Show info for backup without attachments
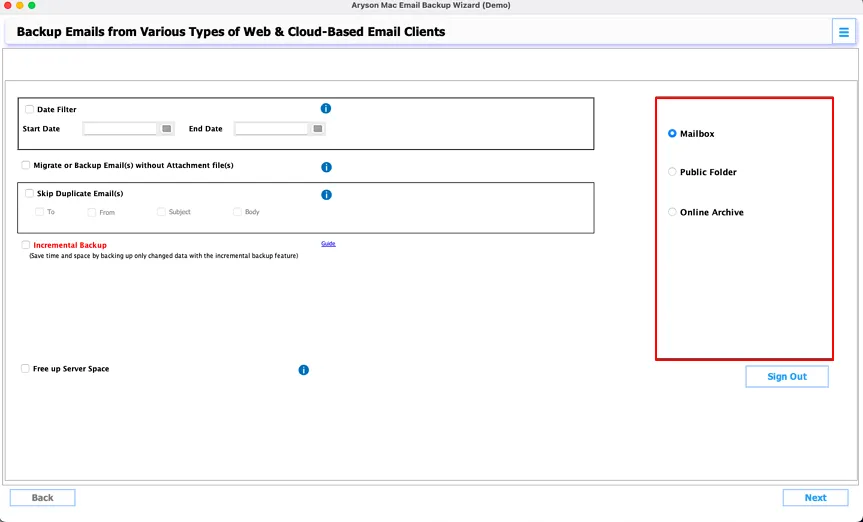 click(x=326, y=167)
